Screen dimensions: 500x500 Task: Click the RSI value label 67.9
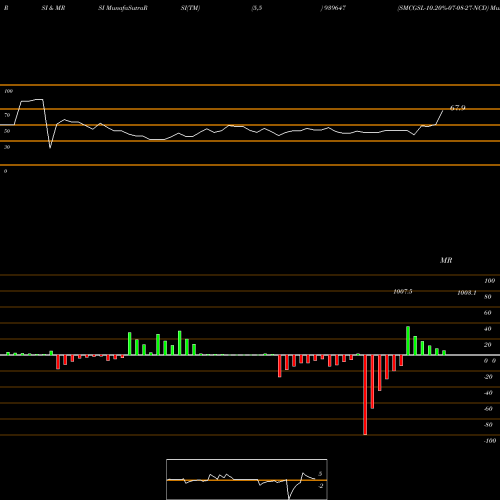tap(458, 108)
